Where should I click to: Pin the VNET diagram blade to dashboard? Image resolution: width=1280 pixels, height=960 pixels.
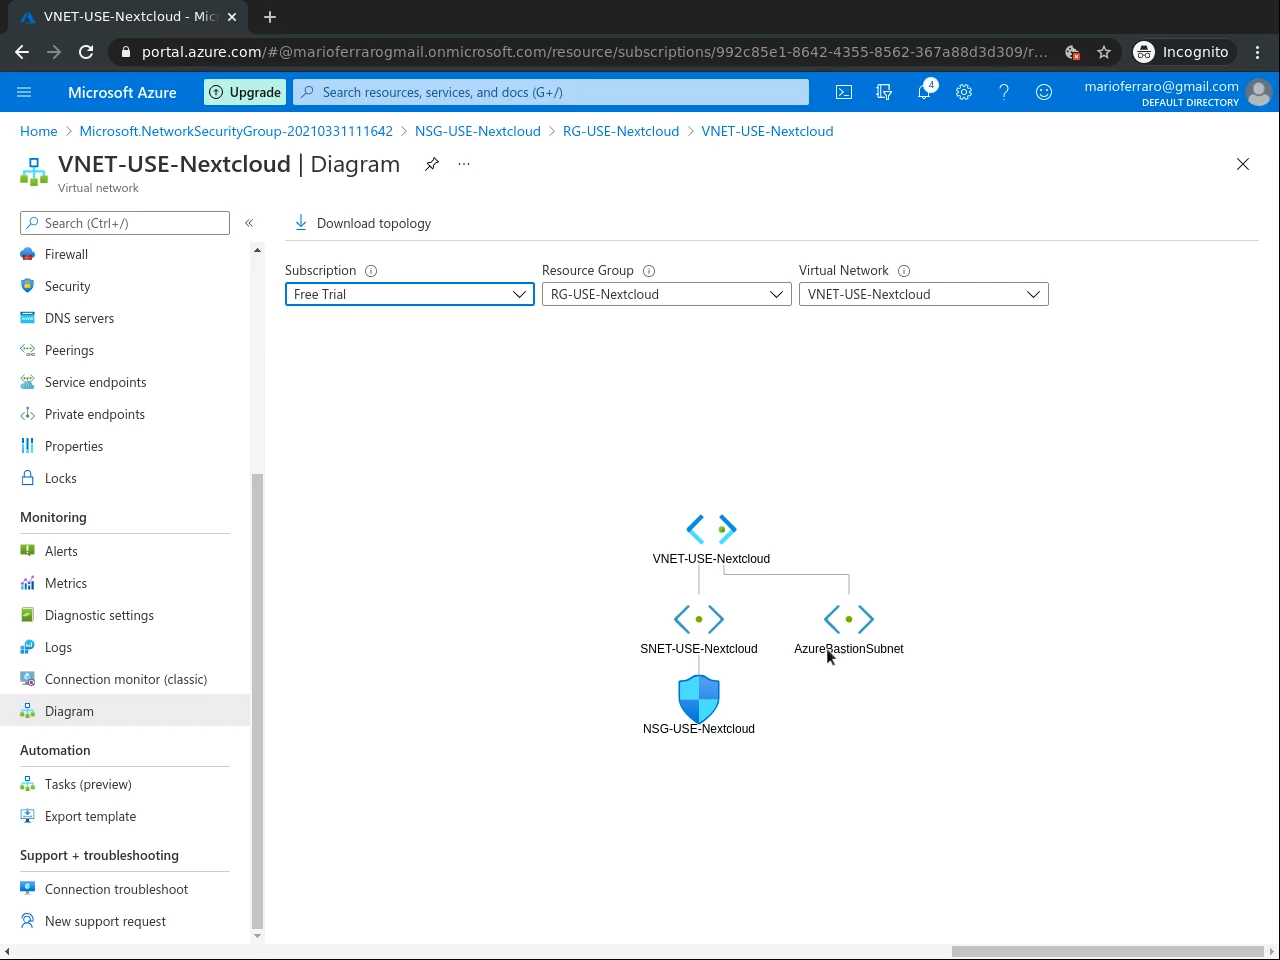pos(432,164)
